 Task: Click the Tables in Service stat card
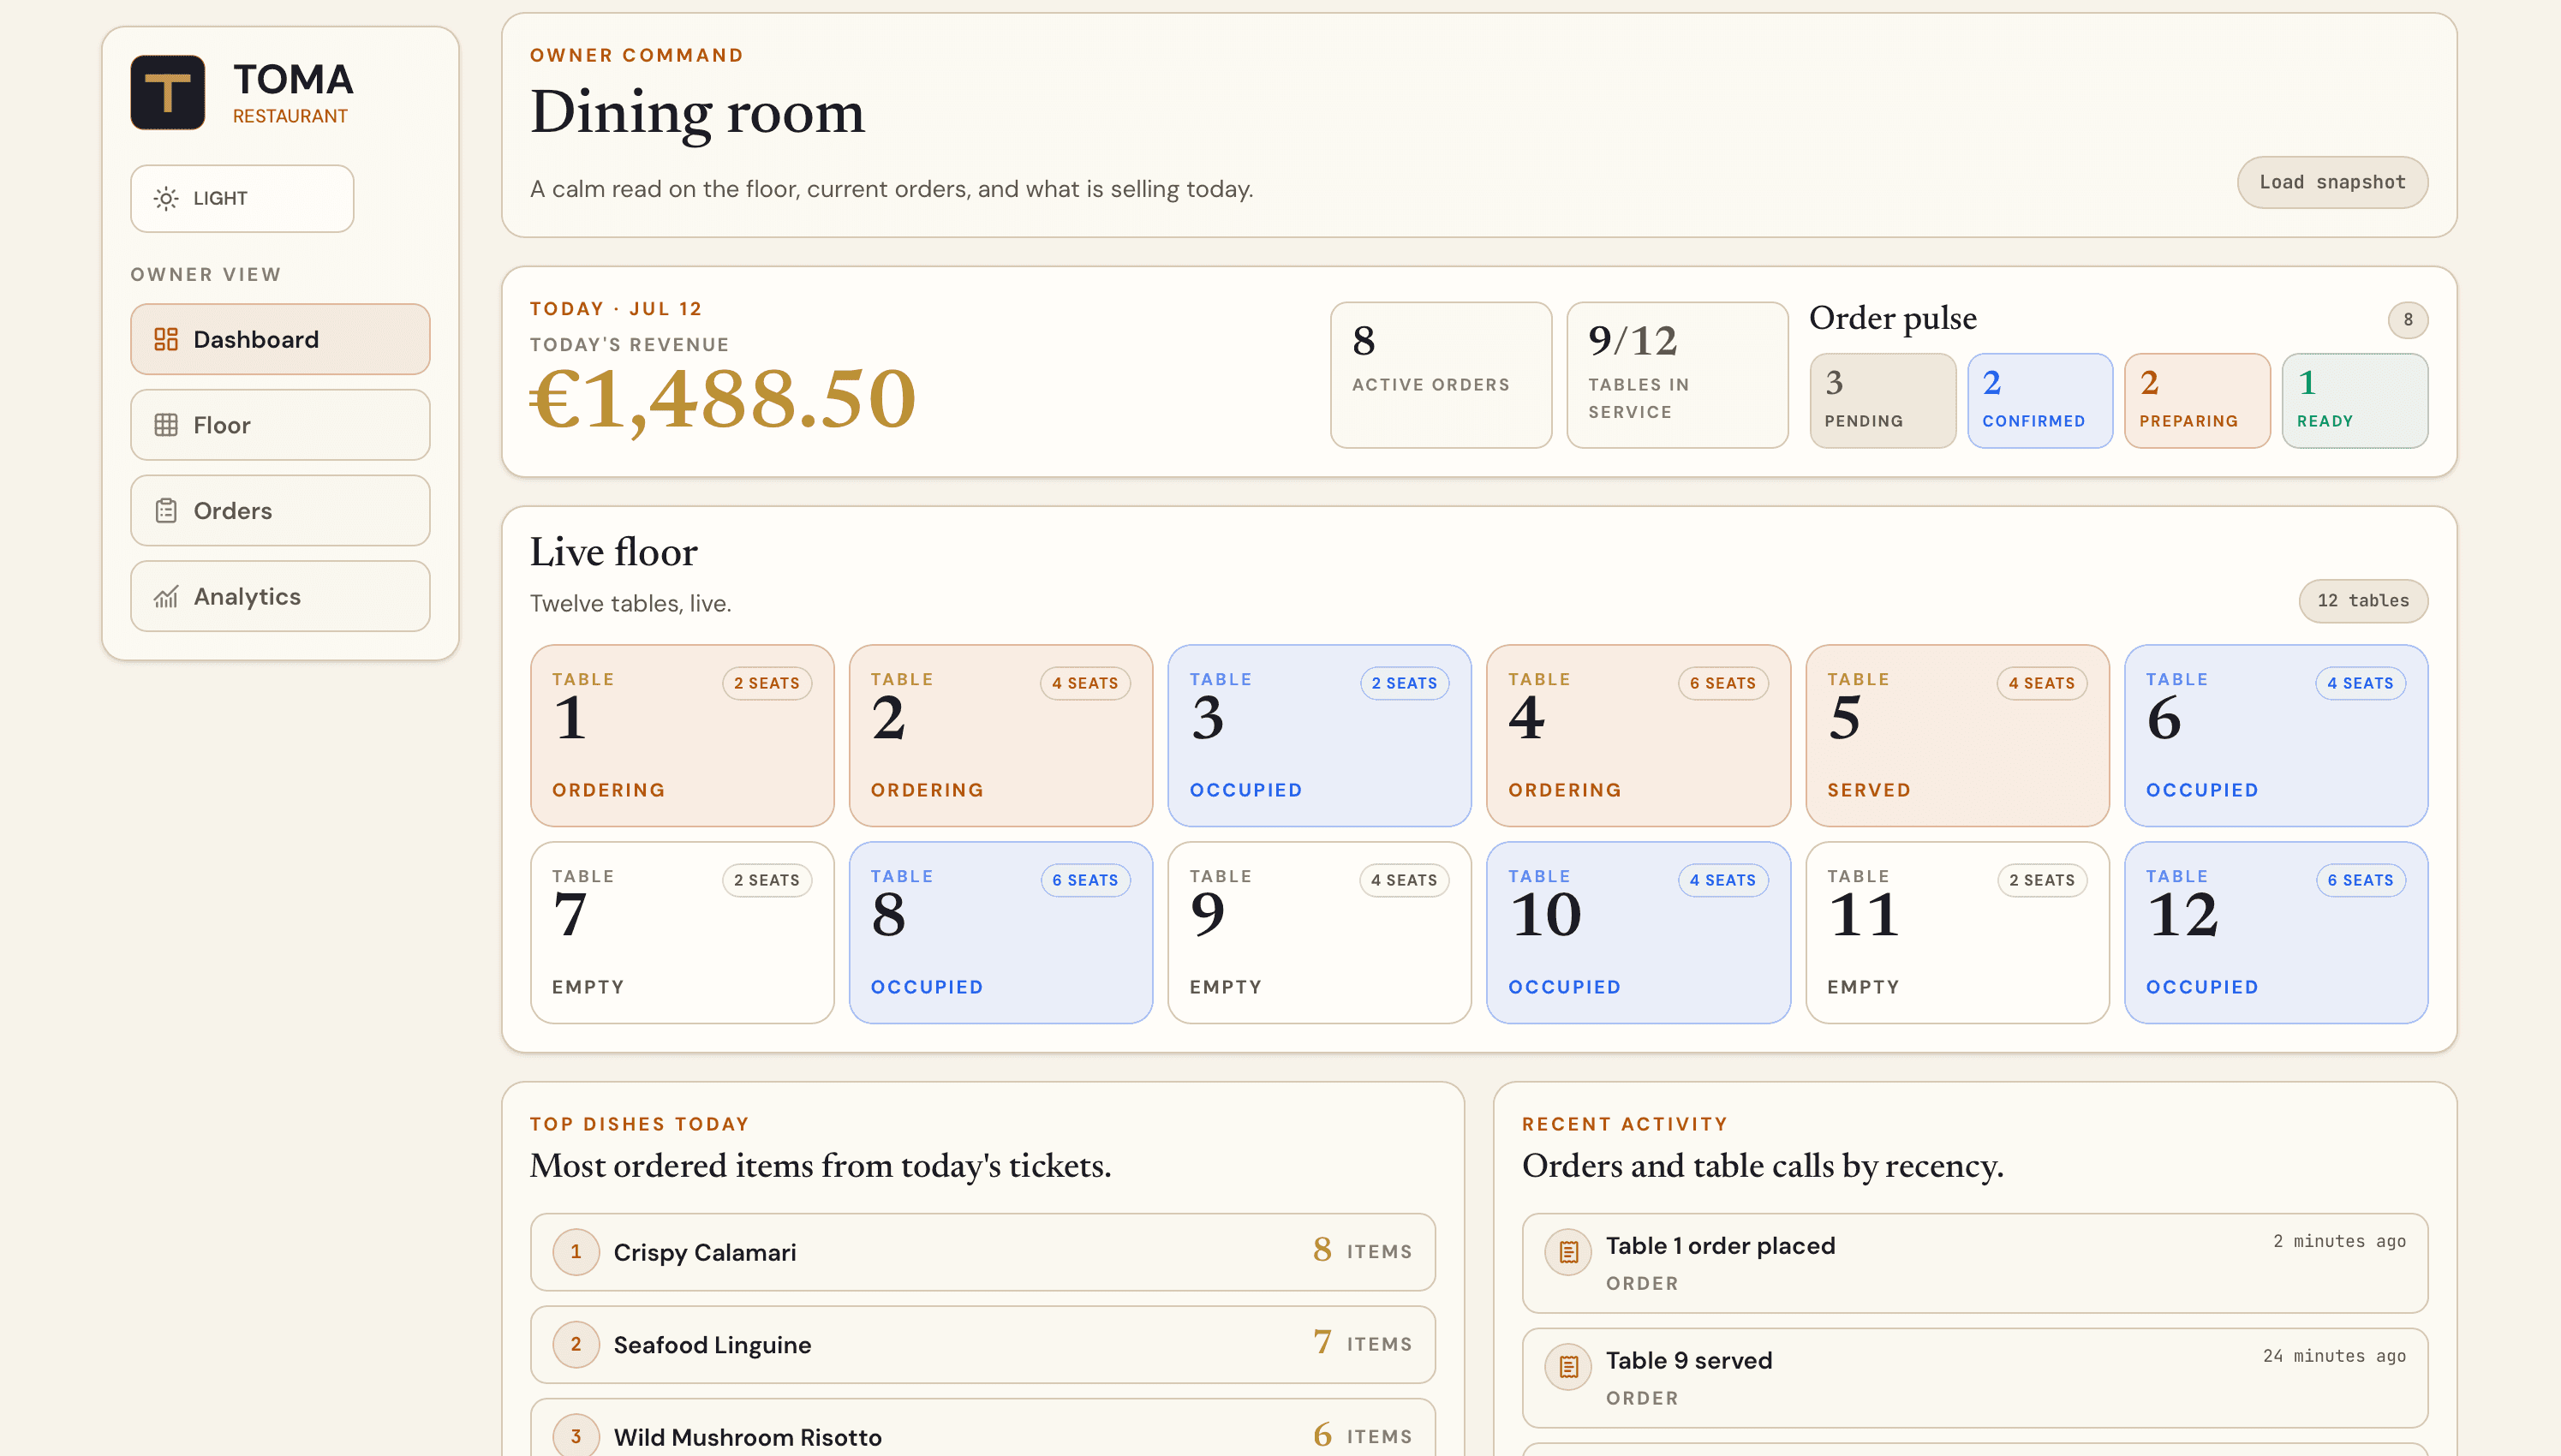[1677, 375]
